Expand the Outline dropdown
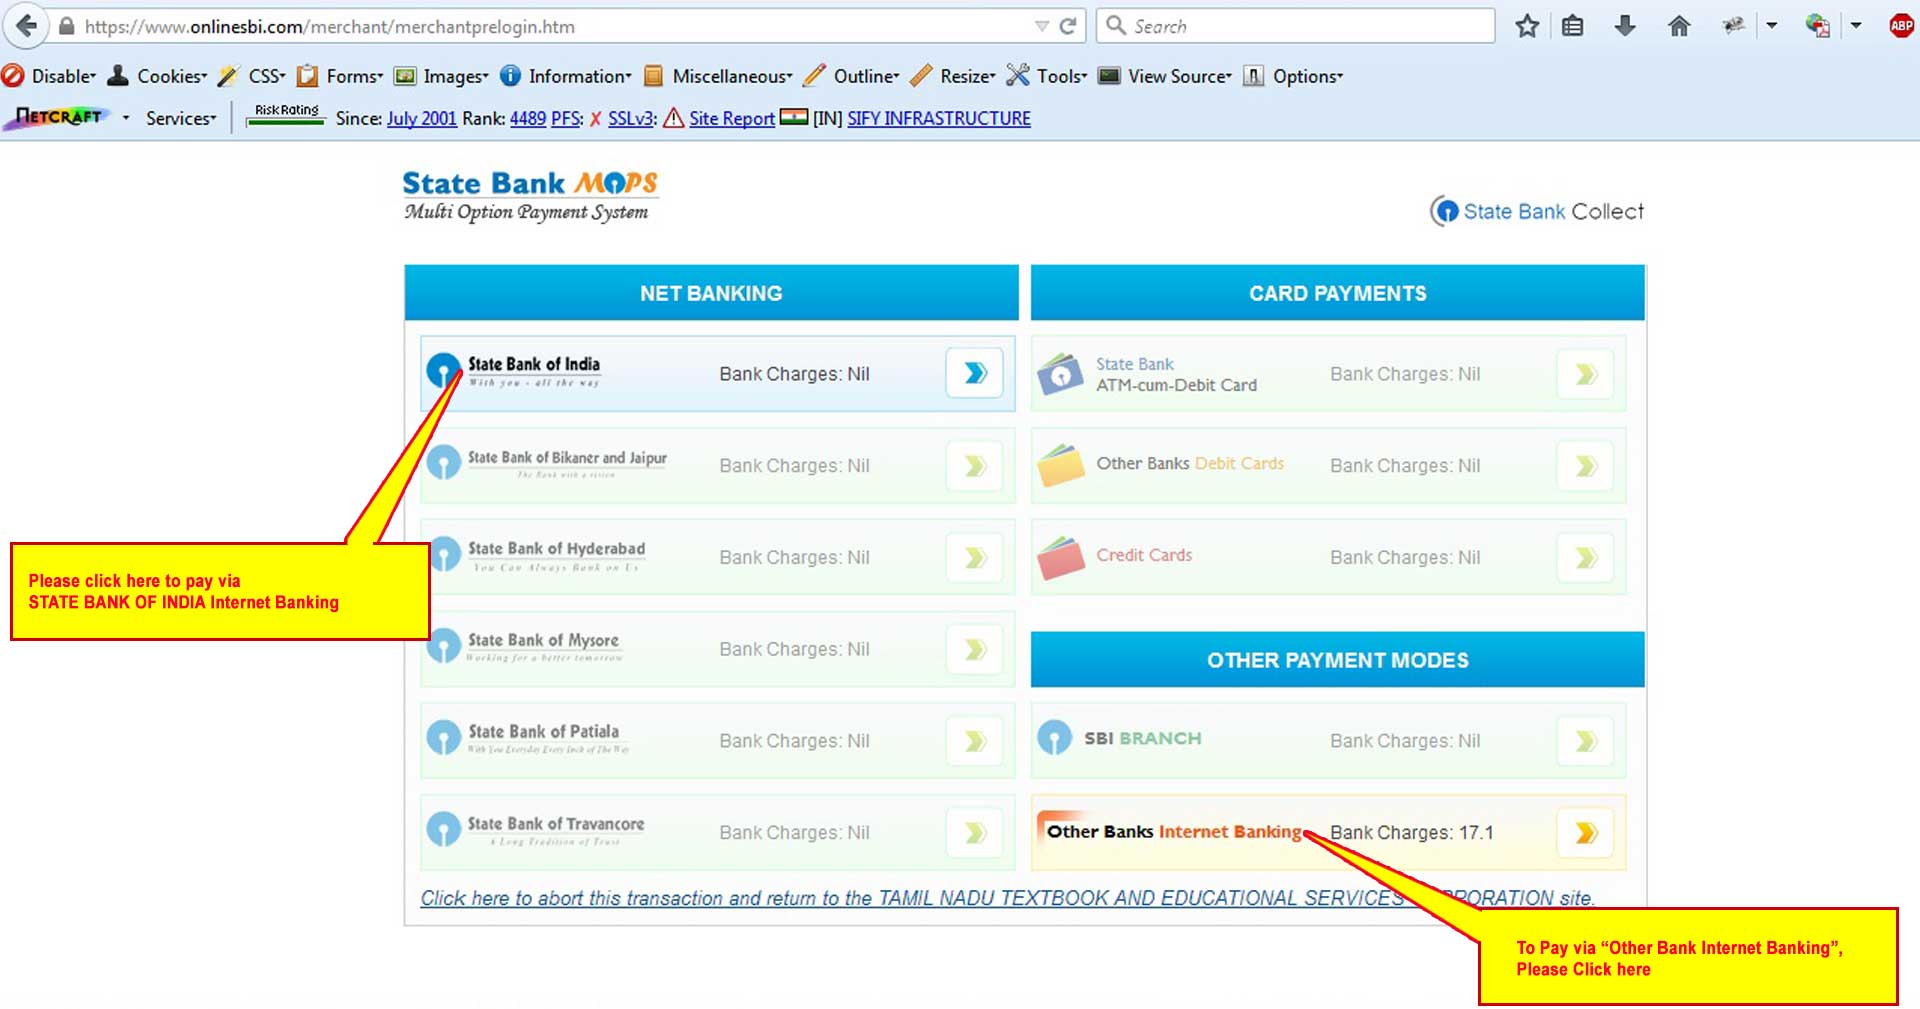 point(852,76)
